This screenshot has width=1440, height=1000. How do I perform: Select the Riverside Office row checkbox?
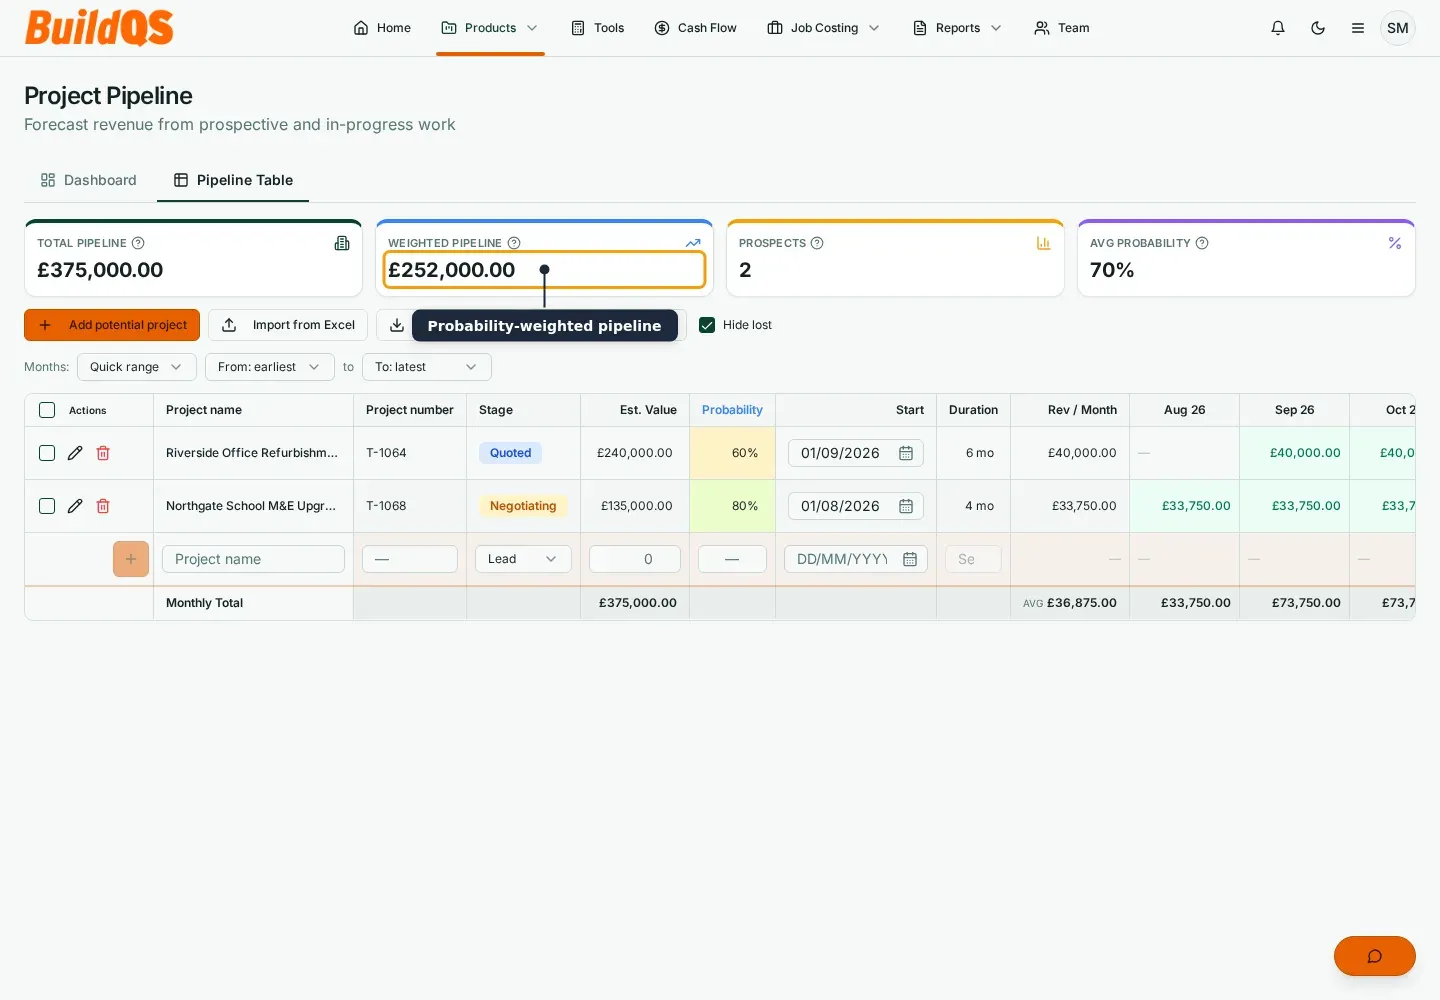[x=47, y=453]
